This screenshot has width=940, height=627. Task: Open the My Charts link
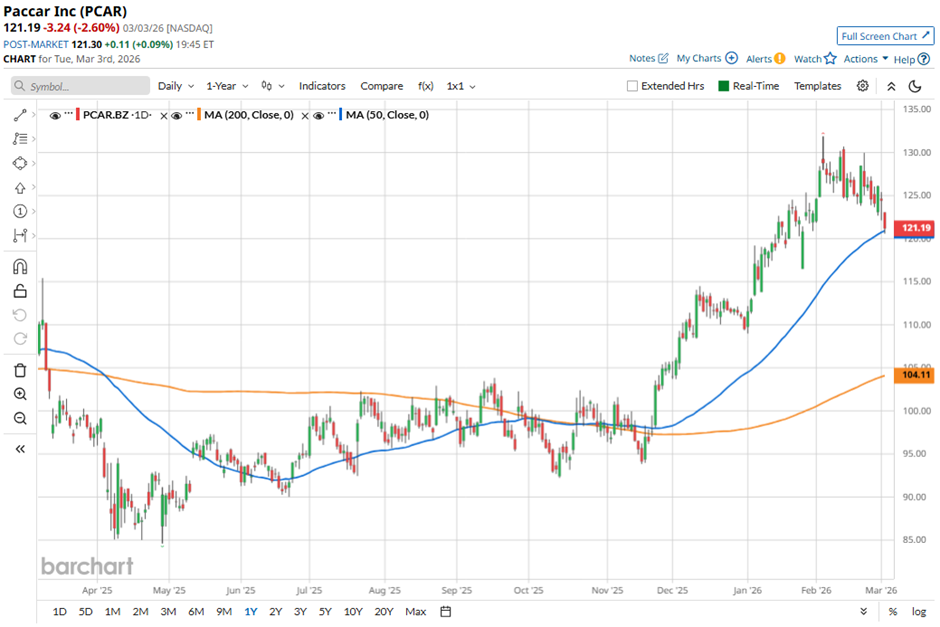(x=706, y=59)
